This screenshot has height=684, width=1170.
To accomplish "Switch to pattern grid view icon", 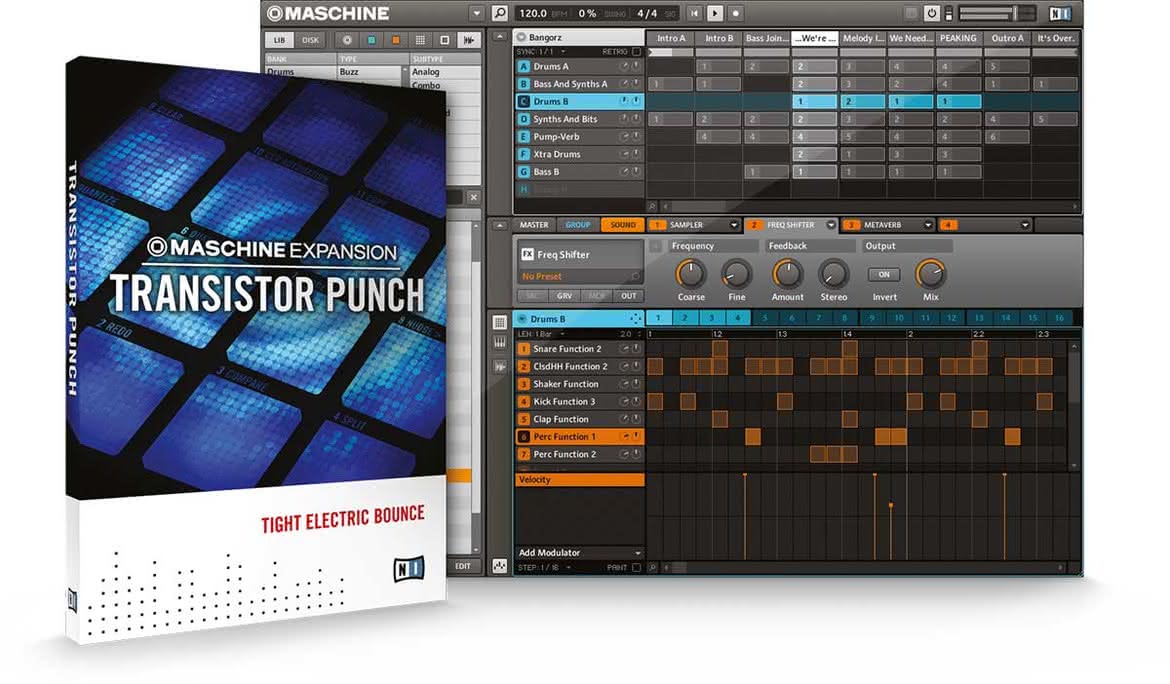I will pyautogui.click(x=499, y=322).
